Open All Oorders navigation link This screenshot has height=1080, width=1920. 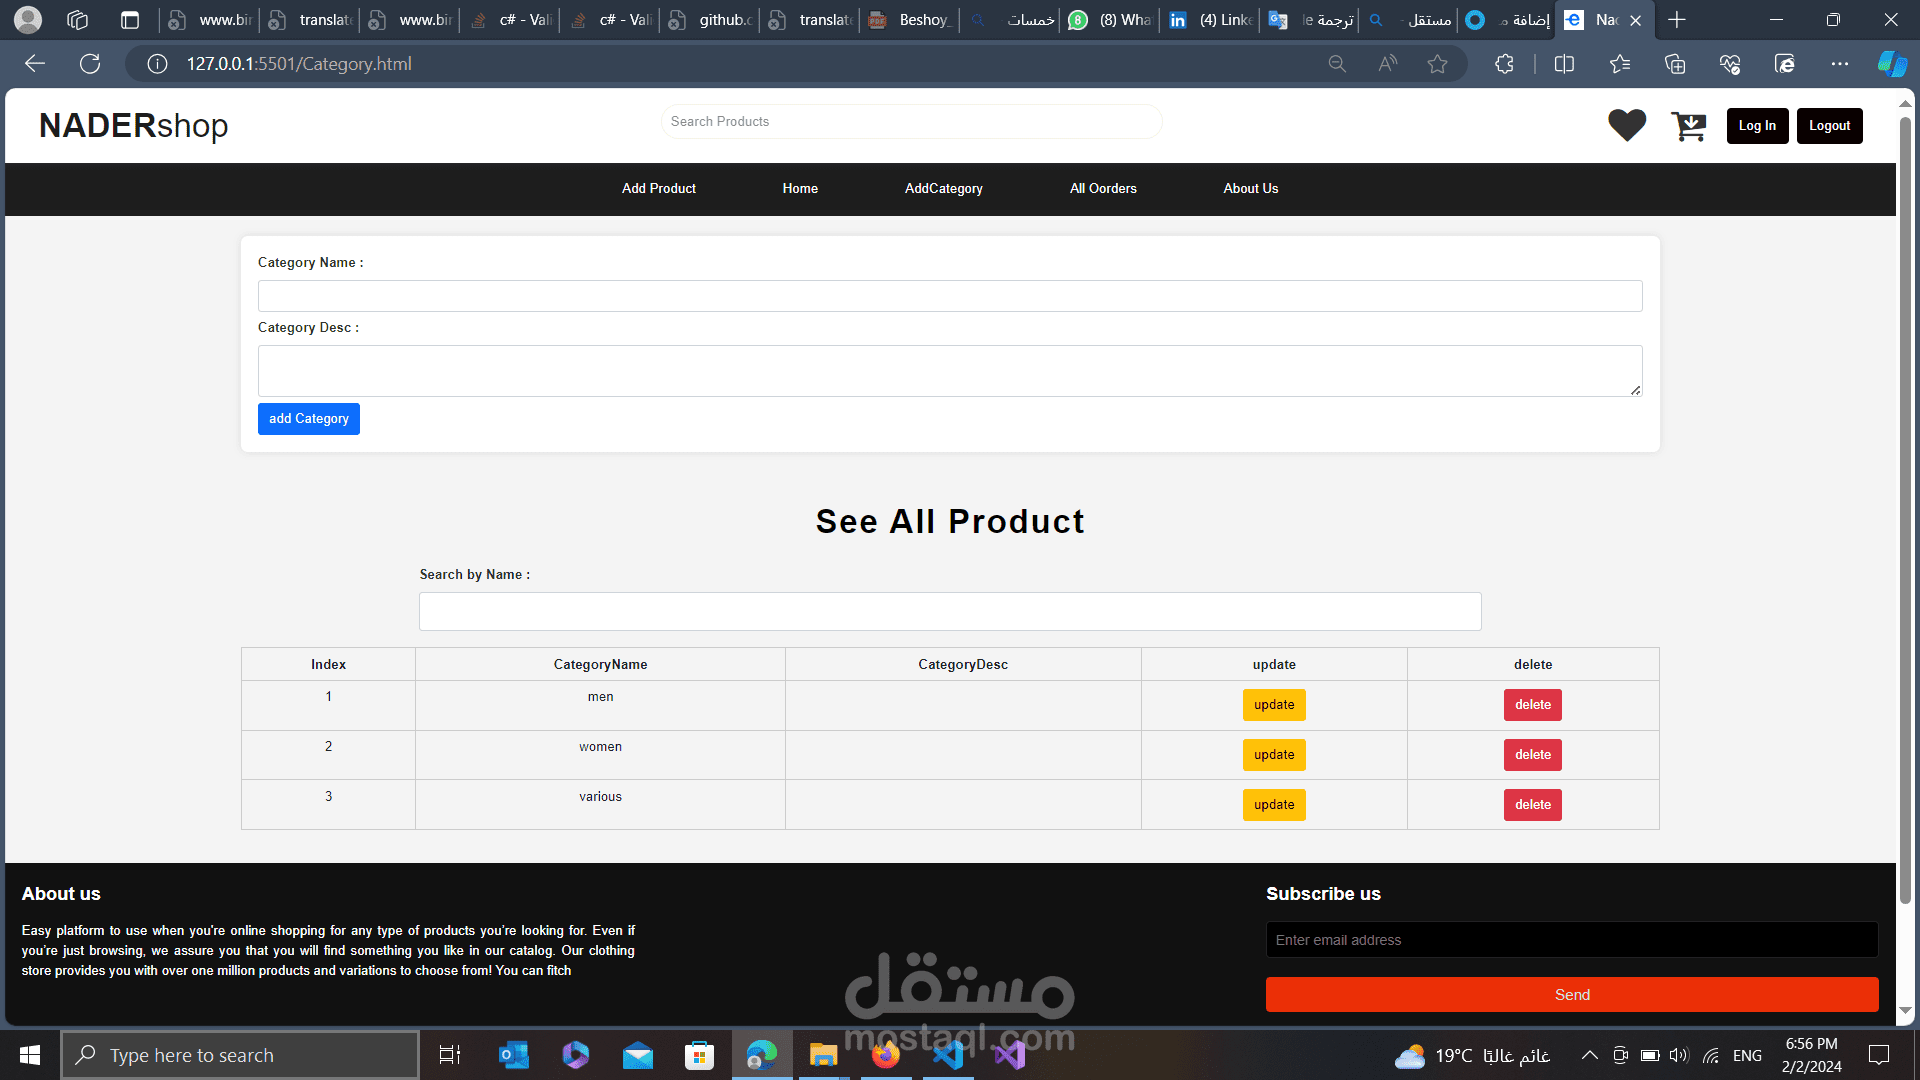[1103, 188]
